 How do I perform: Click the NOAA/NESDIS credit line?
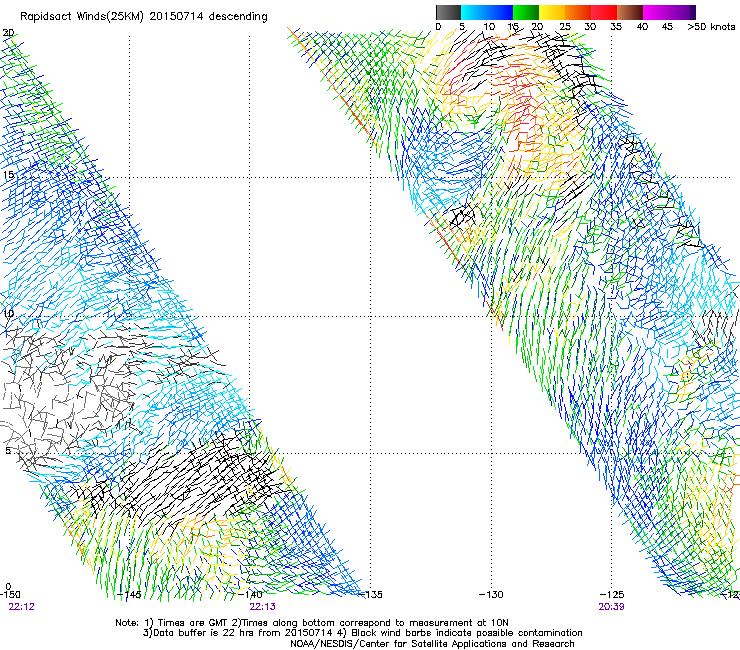pyautogui.click(x=432, y=644)
